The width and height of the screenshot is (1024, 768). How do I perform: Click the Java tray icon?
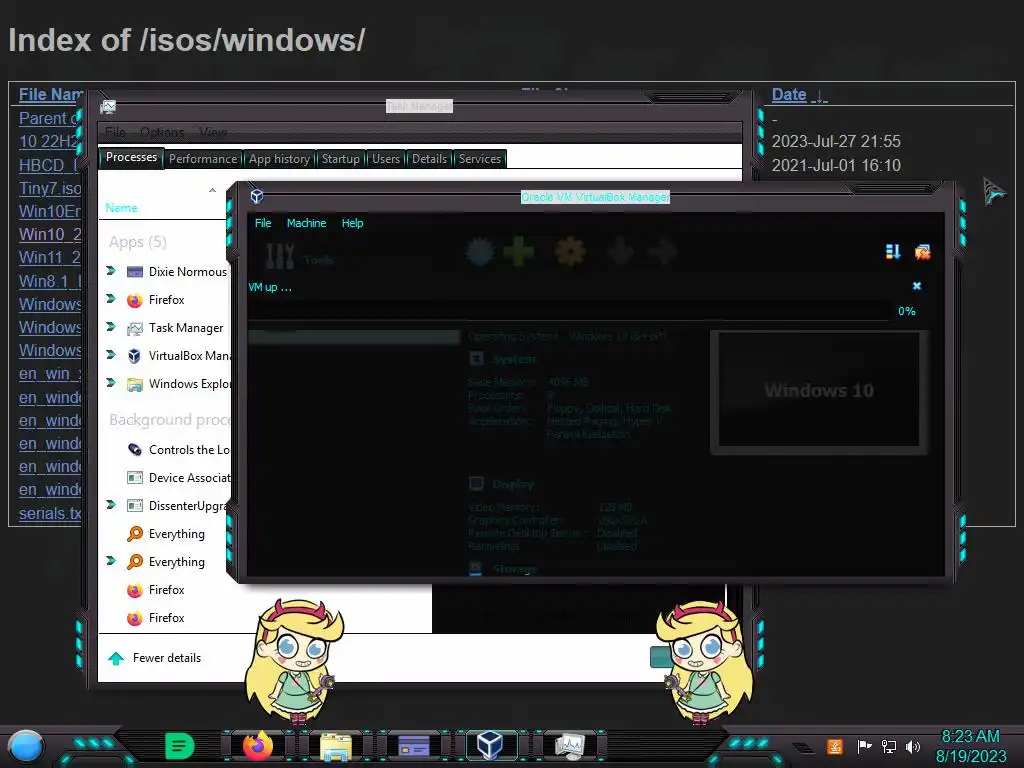point(835,746)
